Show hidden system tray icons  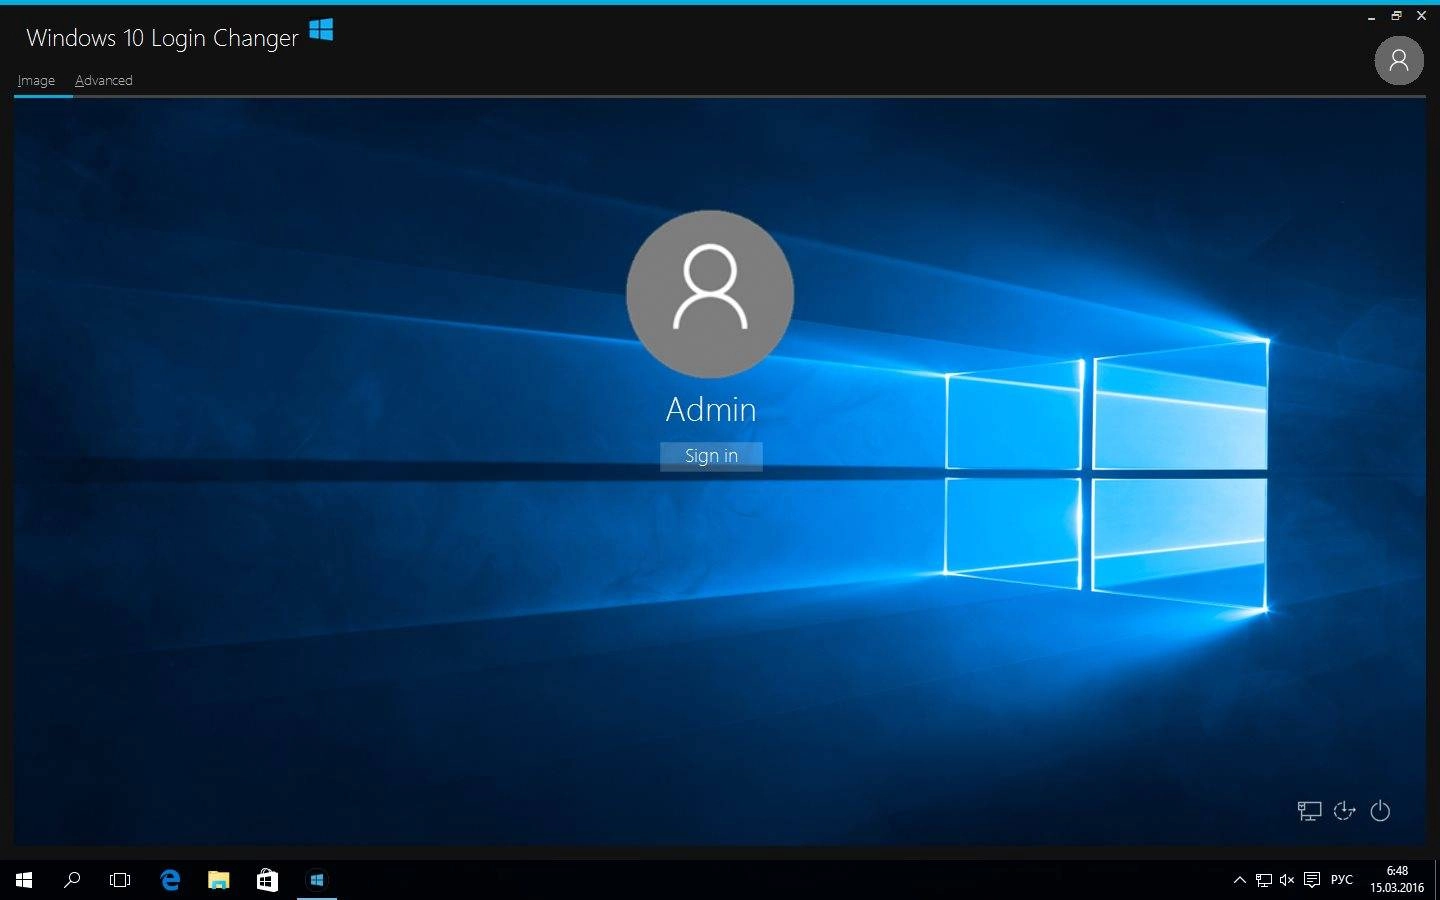(x=1240, y=880)
